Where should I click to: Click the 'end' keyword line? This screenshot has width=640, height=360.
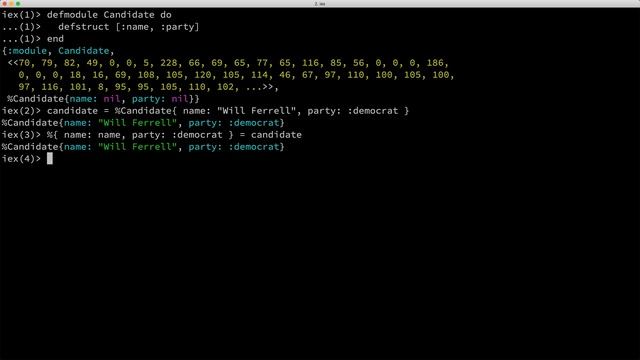pyautogui.click(x=55, y=39)
